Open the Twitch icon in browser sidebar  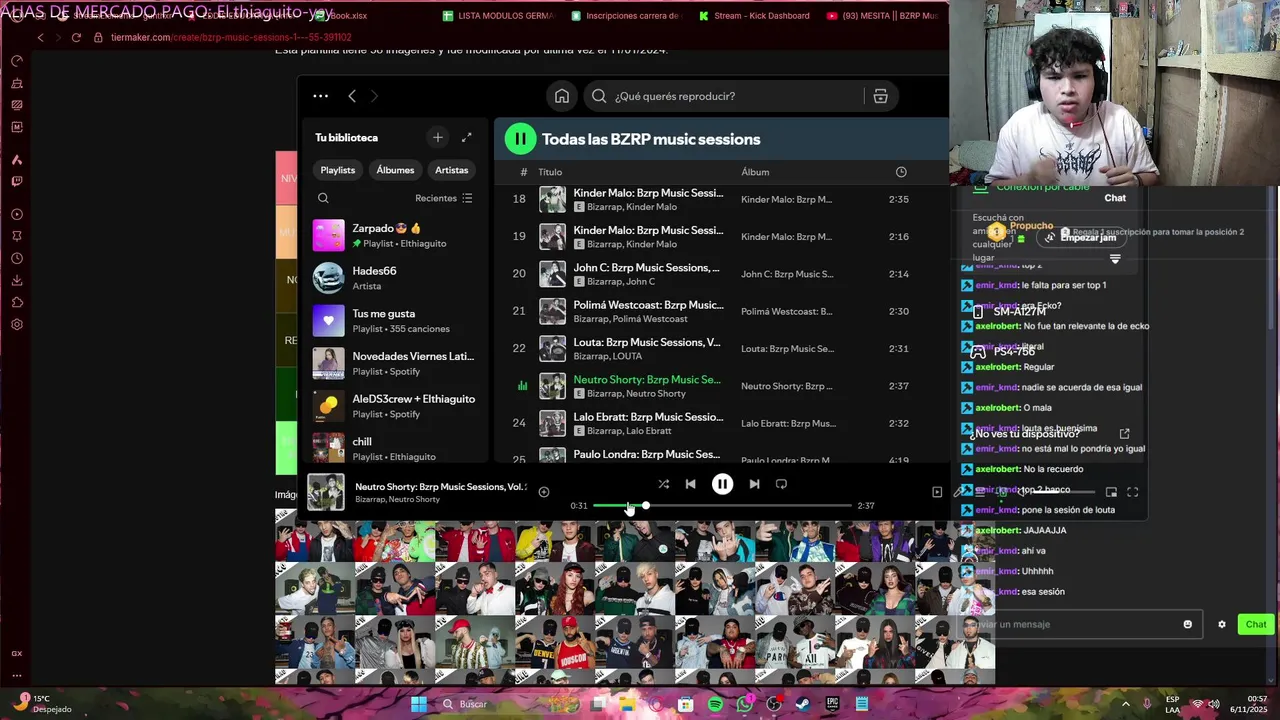click(x=17, y=181)
